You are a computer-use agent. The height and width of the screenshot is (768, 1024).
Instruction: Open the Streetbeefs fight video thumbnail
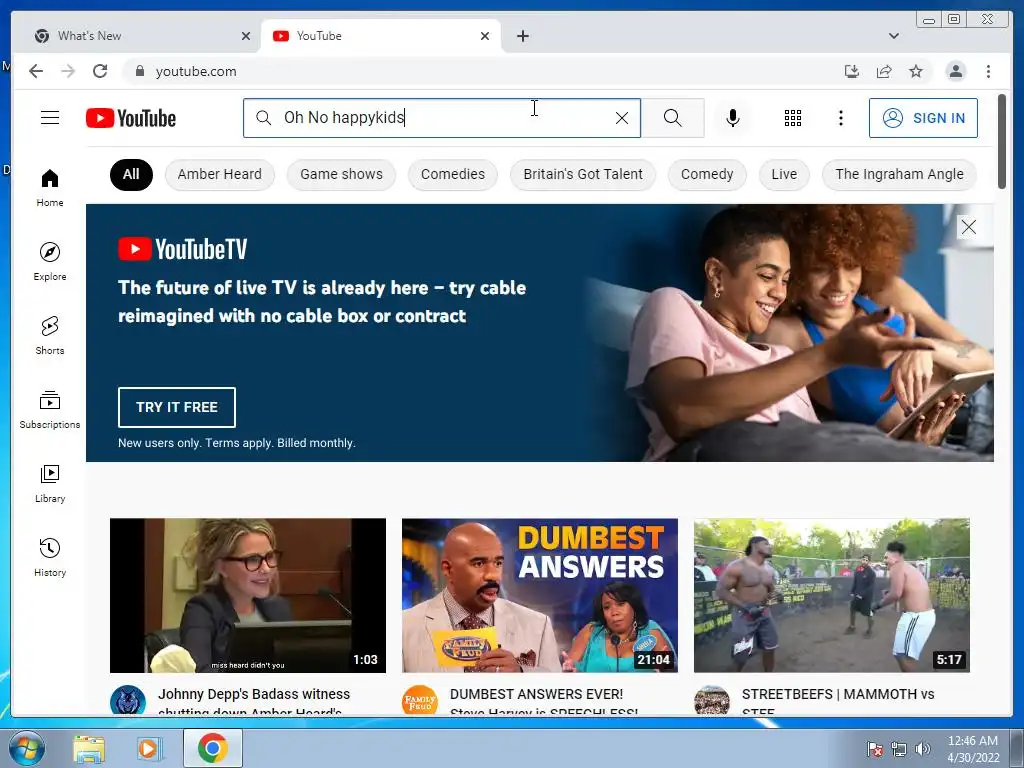pos(831,596)
